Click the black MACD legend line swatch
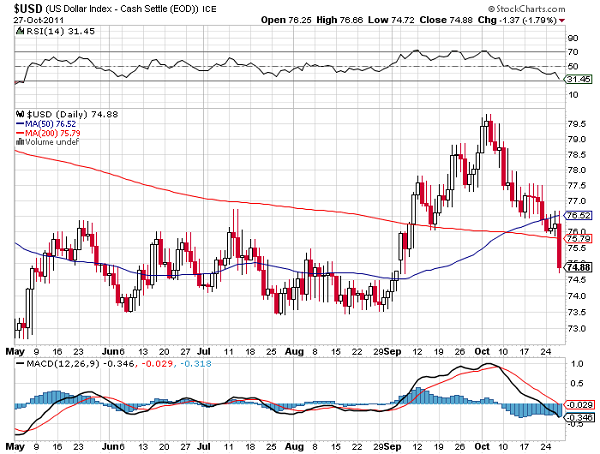Viewport: 600px width, 454px height. tap(20, 363)
